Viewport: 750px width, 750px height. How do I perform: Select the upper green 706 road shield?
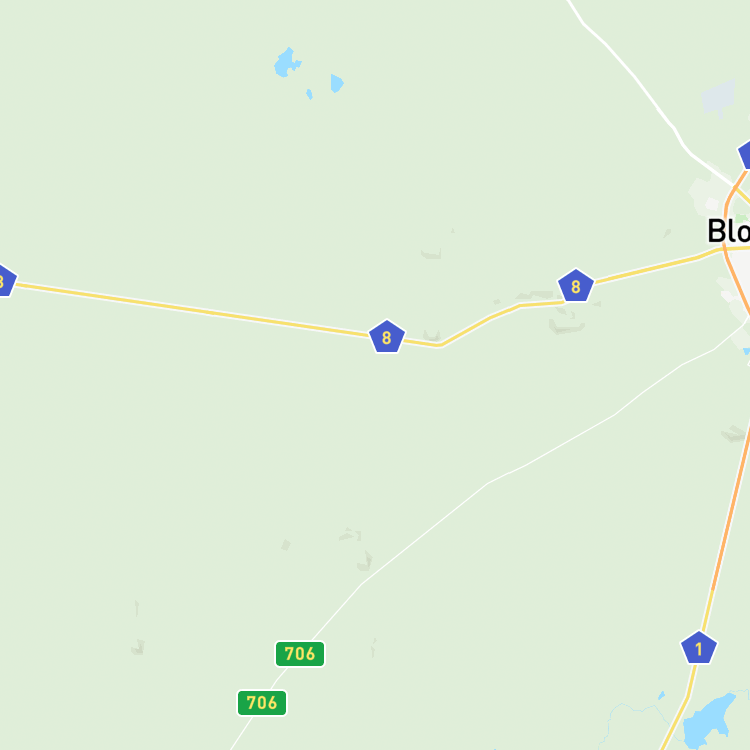click(300, 653)
